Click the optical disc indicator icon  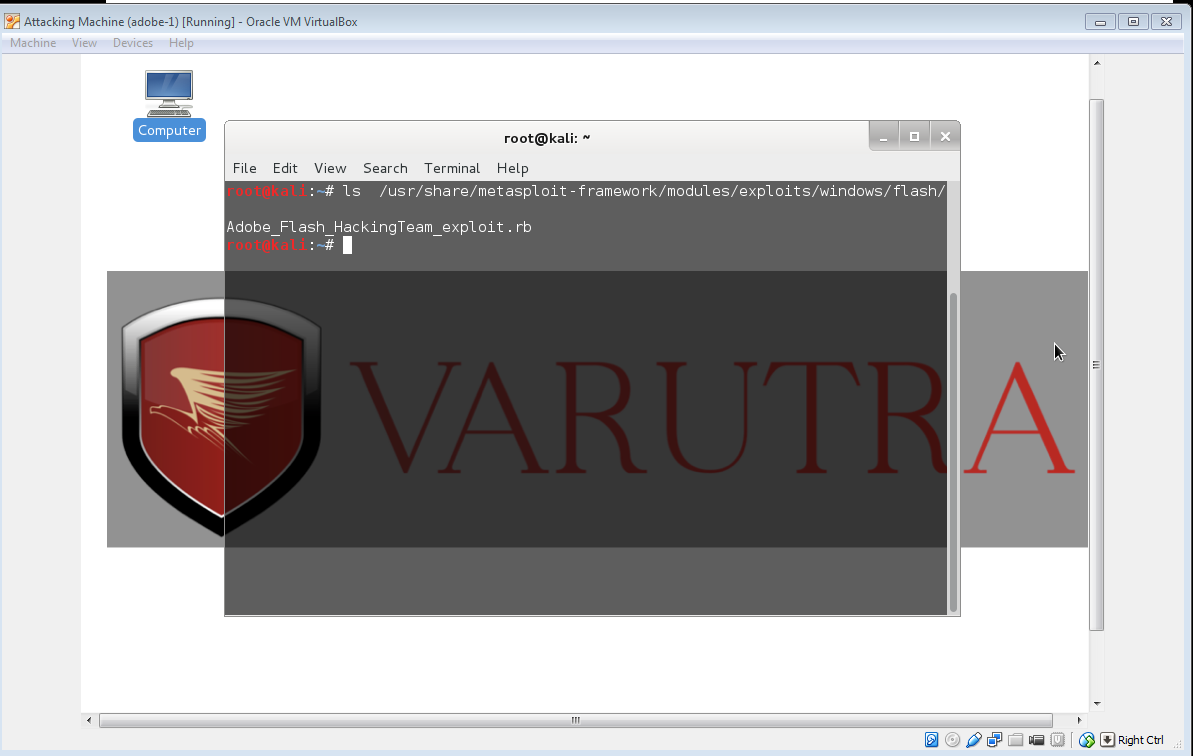tap(952, 740)
